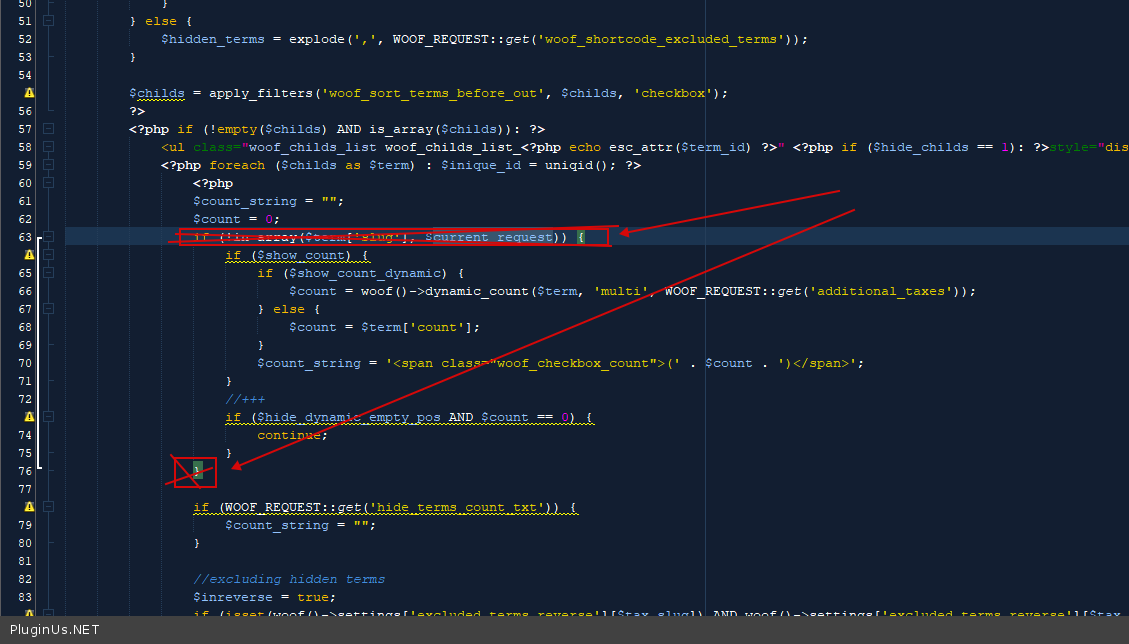
Task: Collapse the foreach block at line 59
Action: tap(49, 165)
